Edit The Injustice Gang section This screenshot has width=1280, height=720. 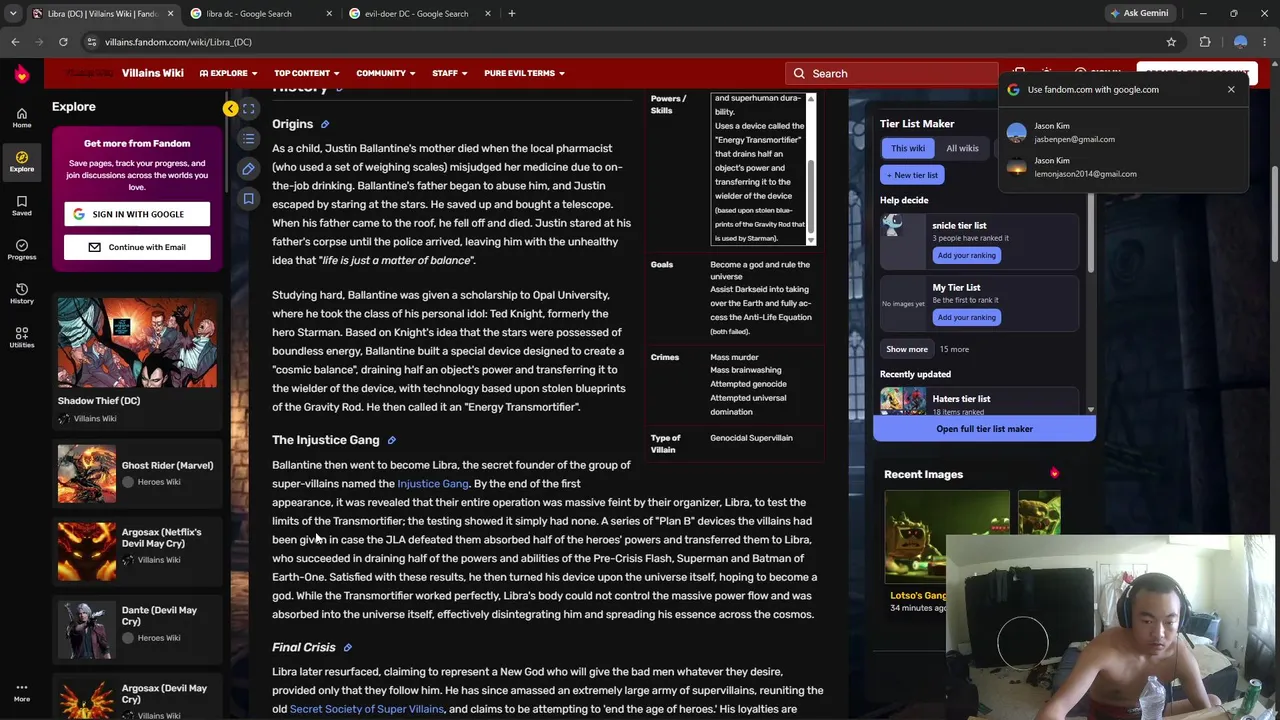pyautogui.click(x=391, y=440)
